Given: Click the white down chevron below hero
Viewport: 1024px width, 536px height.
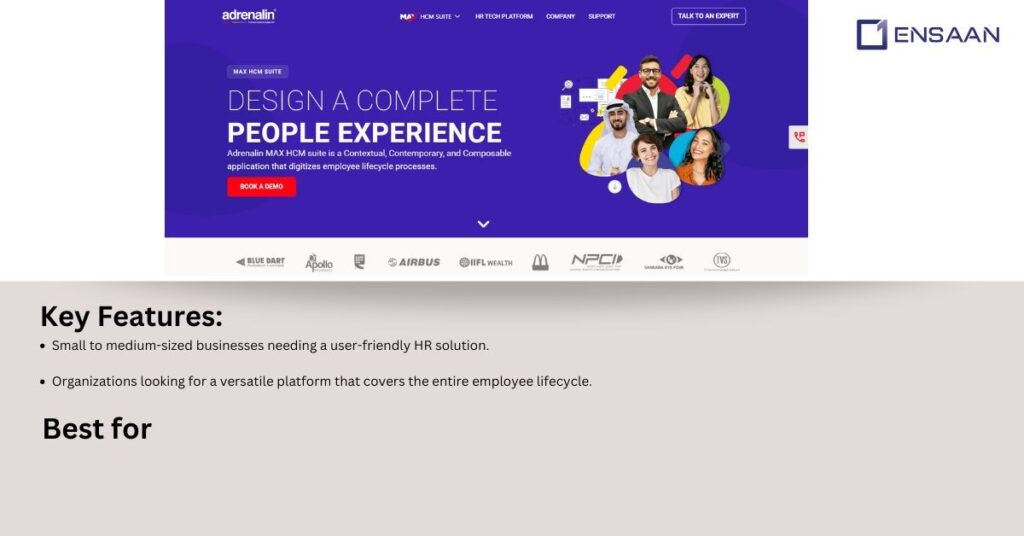Looking at the screenshot, I should (483, 224).
